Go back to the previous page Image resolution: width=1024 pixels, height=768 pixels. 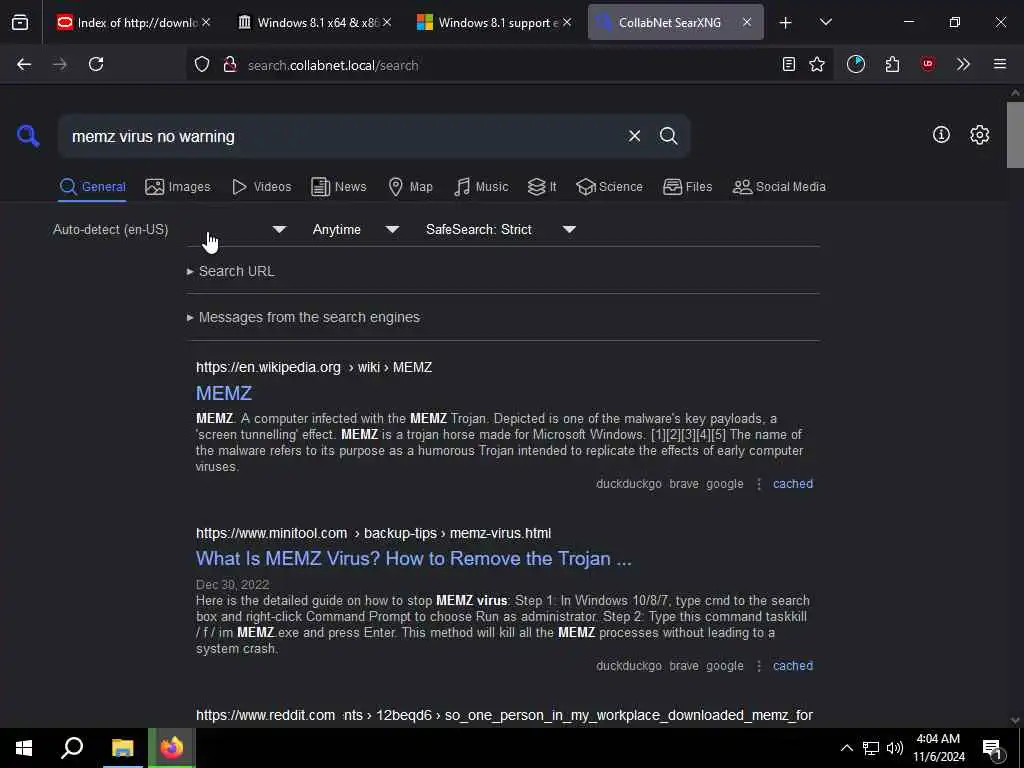pyautogui.click(x=24, y=64)
